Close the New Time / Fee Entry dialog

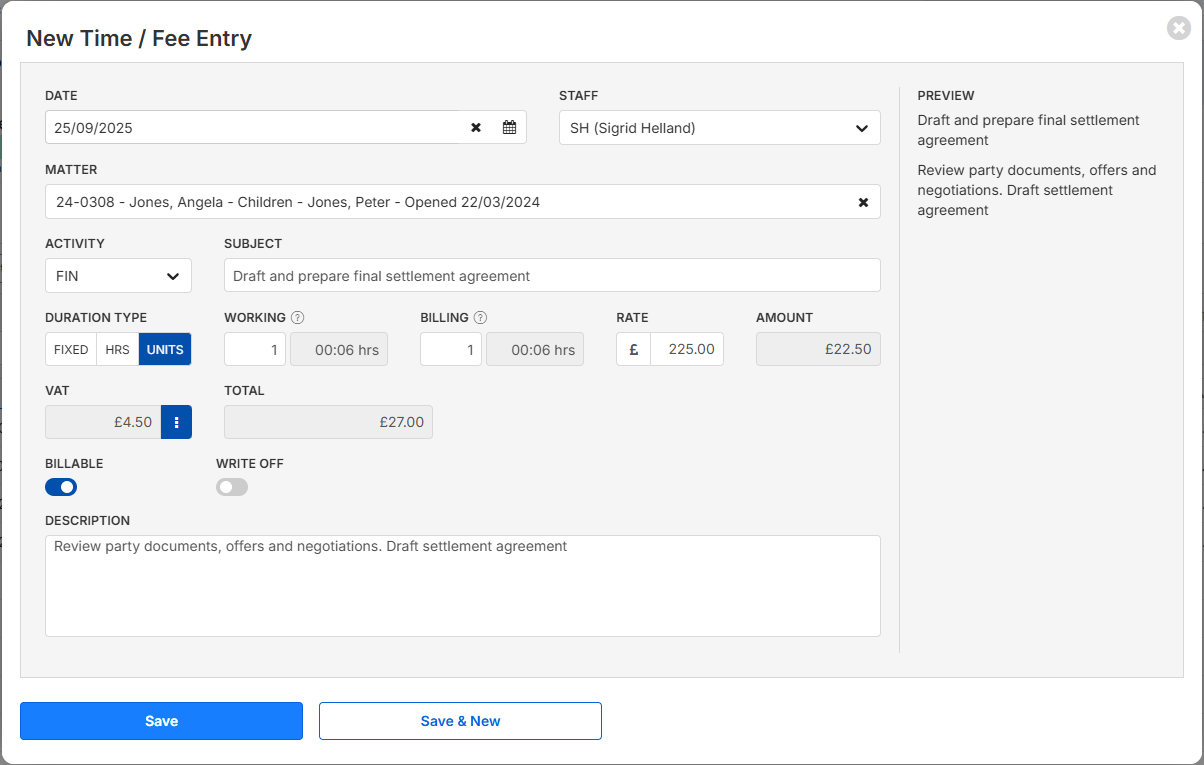[1178, 28]
